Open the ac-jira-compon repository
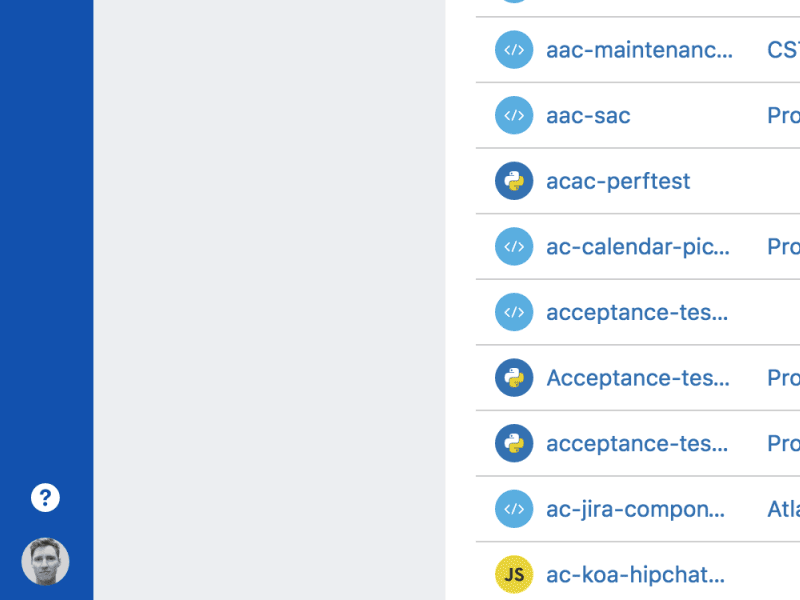The height and width of the screenshot is (600, 800). [633, 508]
